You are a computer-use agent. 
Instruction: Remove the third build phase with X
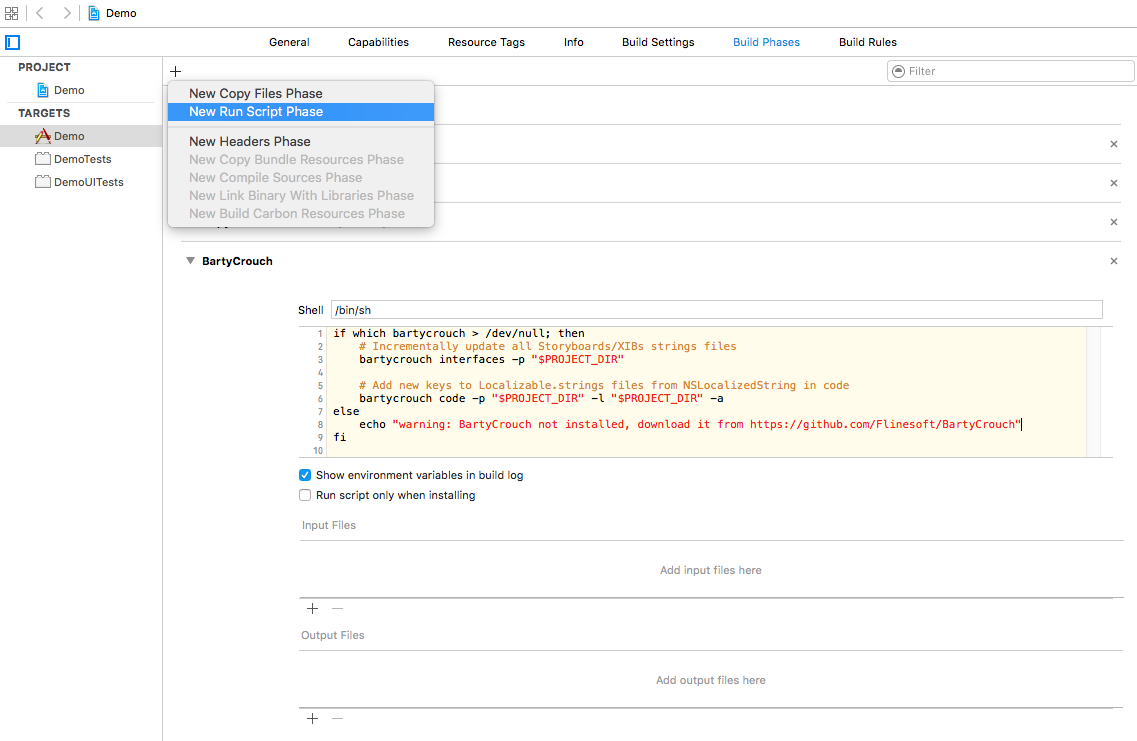tap(1114, 223)
